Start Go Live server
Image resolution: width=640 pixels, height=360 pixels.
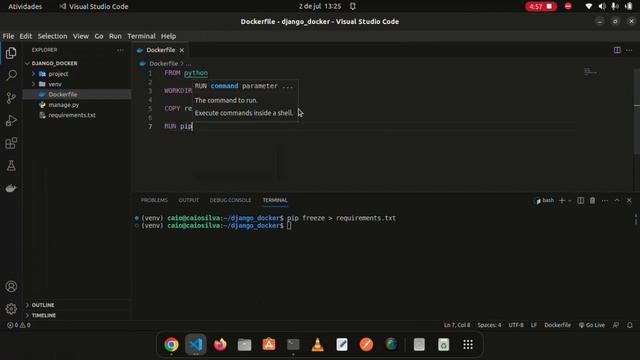pos(591,325)
